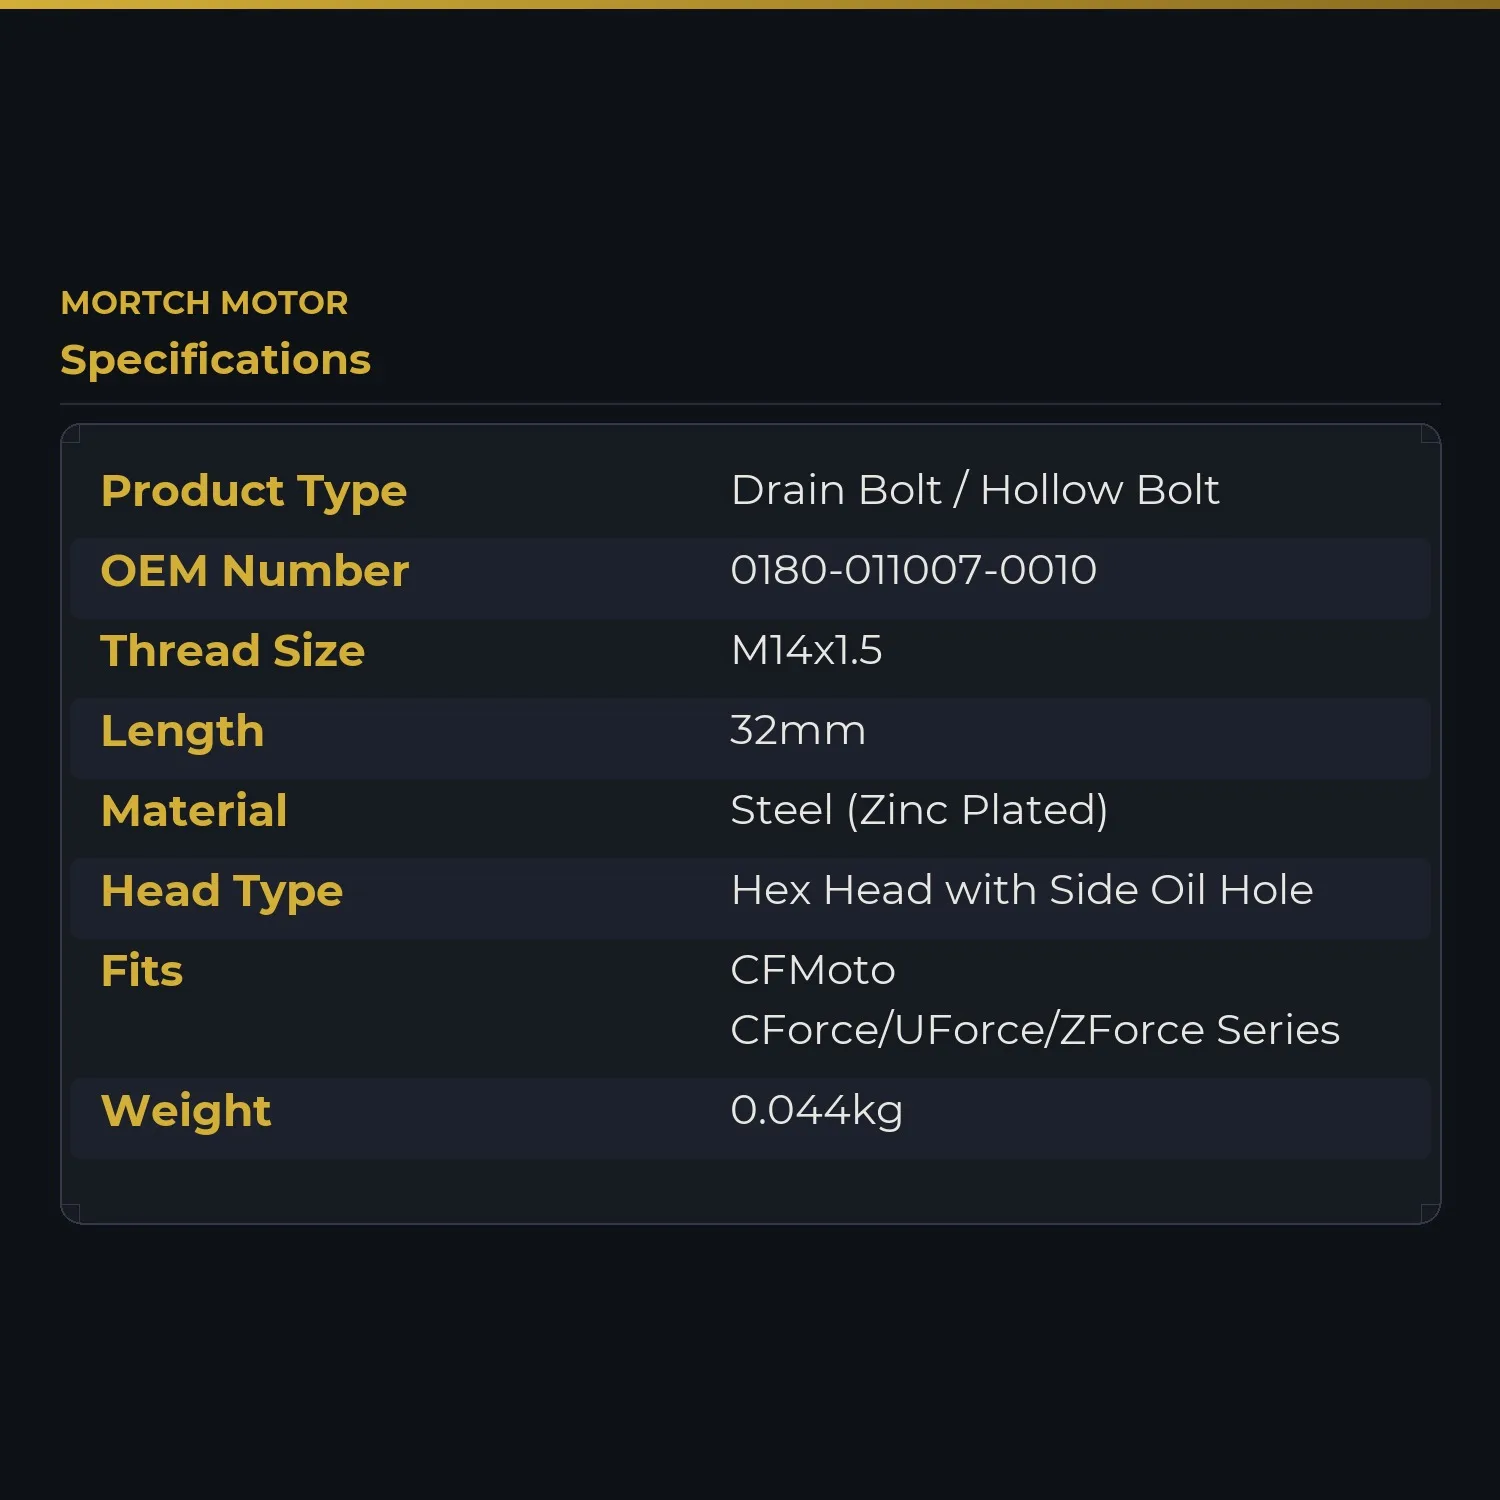Click the Fits row label
Image resolution: width=1500 pixels, height=1500 pixels.
[x=142, y=971]
